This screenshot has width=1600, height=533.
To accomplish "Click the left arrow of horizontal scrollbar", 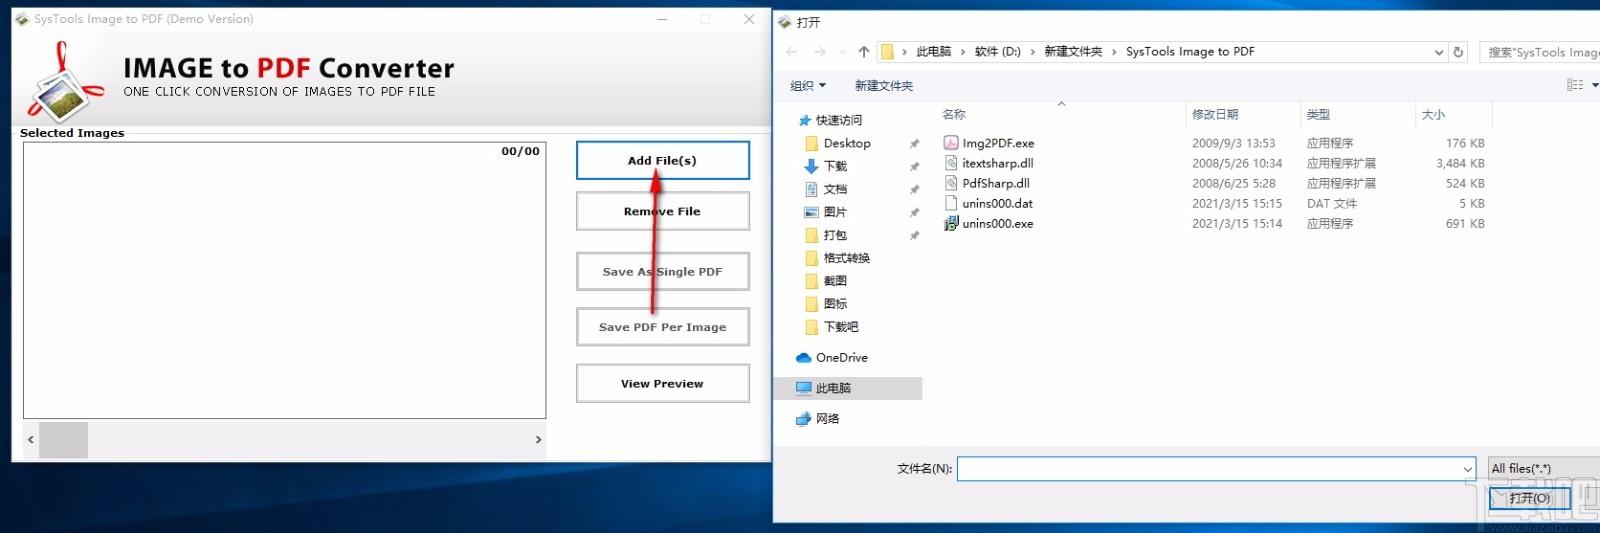I will 31,440.
